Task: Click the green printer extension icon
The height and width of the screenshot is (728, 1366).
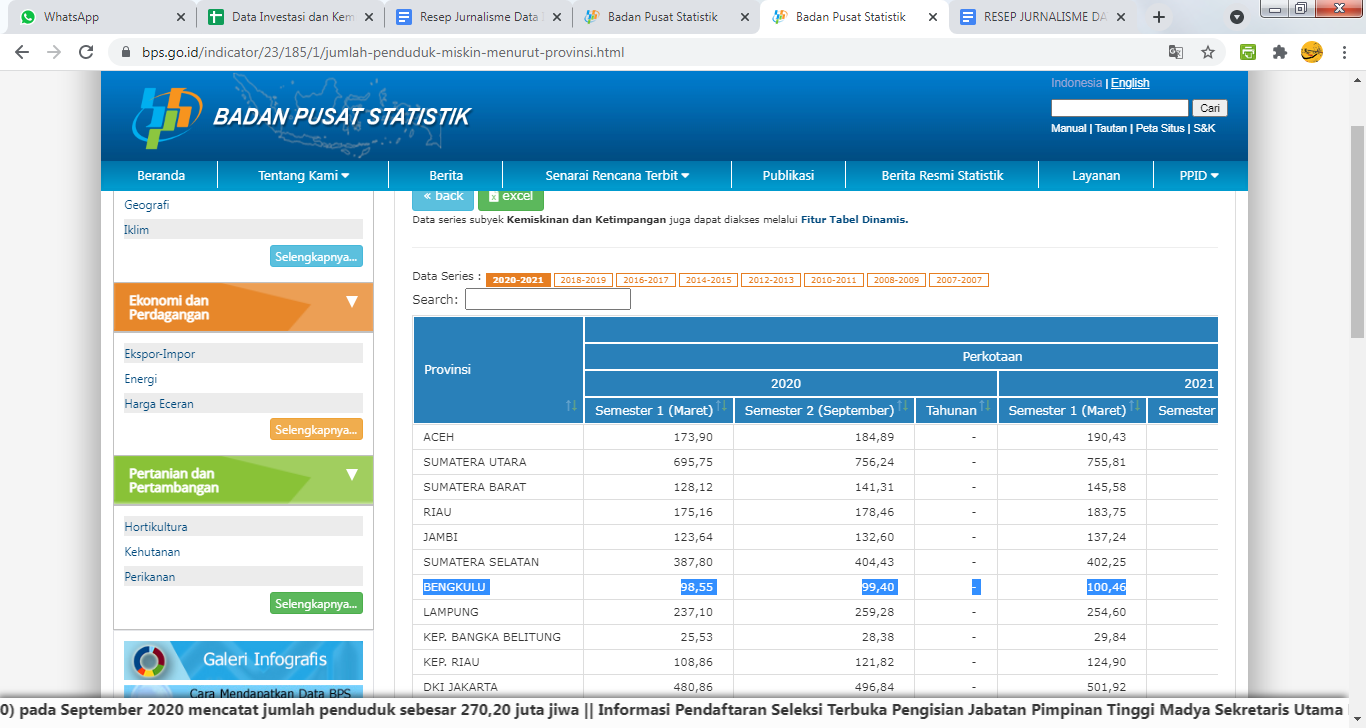Action: 1248,52
